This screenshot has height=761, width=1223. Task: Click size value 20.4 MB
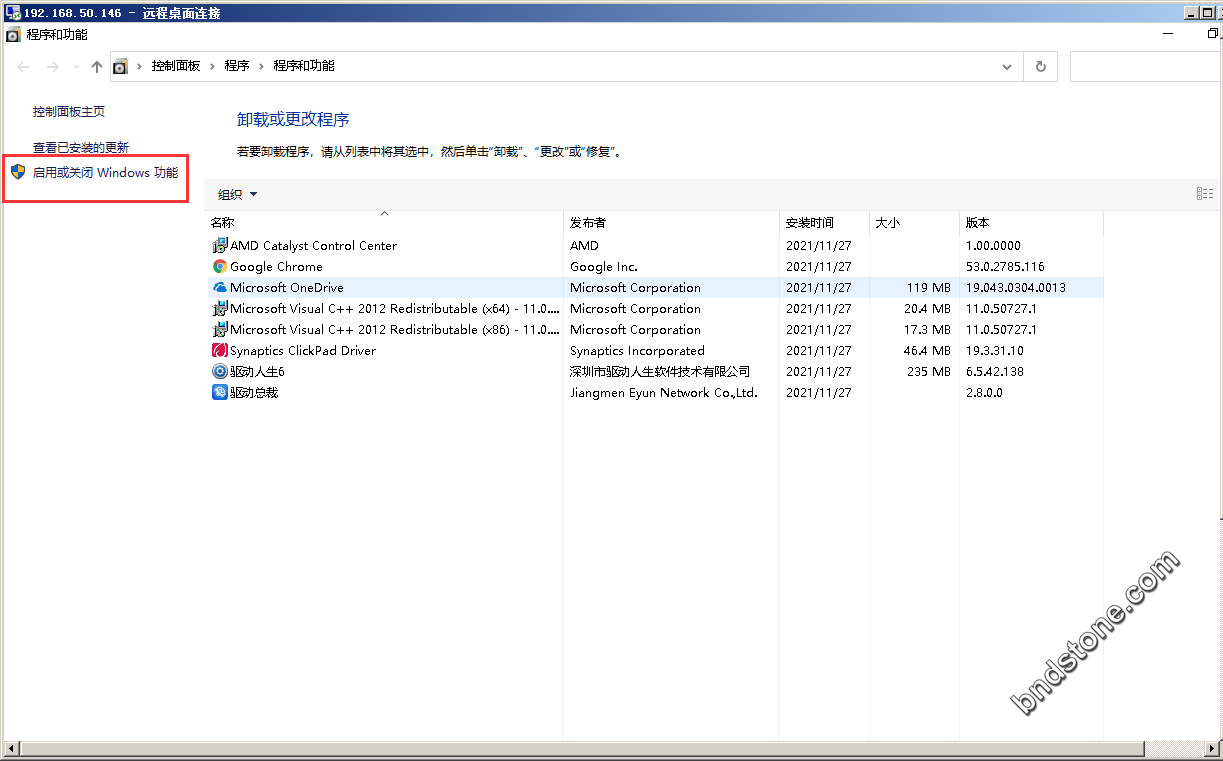tap(927, 308)
